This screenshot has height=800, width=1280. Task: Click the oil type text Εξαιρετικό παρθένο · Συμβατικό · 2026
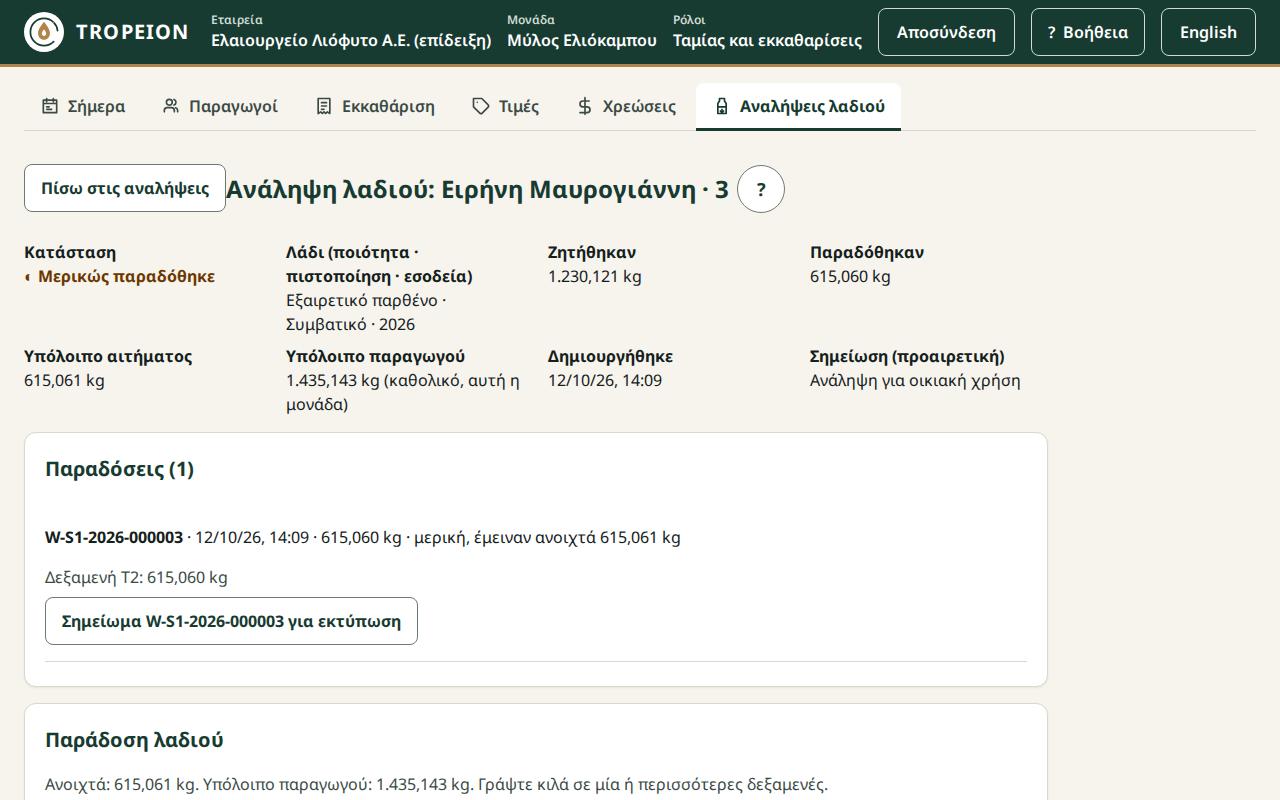[x=366, y=312]
